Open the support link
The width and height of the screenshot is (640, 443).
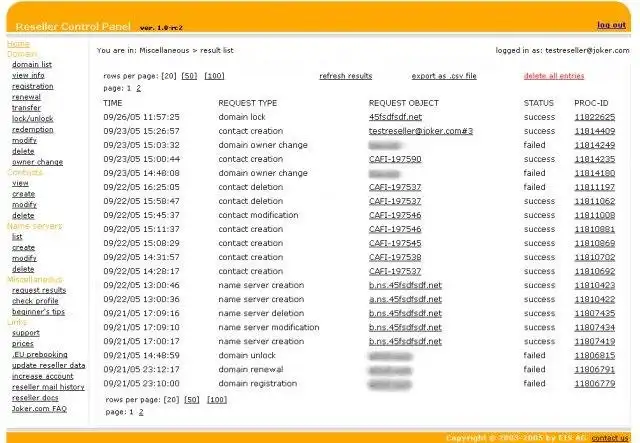[x=26, y=333]
